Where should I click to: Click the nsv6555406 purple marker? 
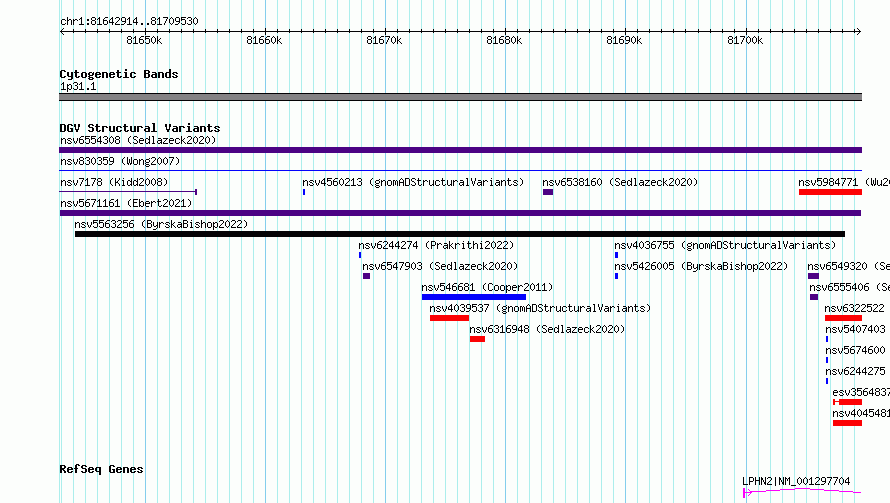click(x=814, y=297)
